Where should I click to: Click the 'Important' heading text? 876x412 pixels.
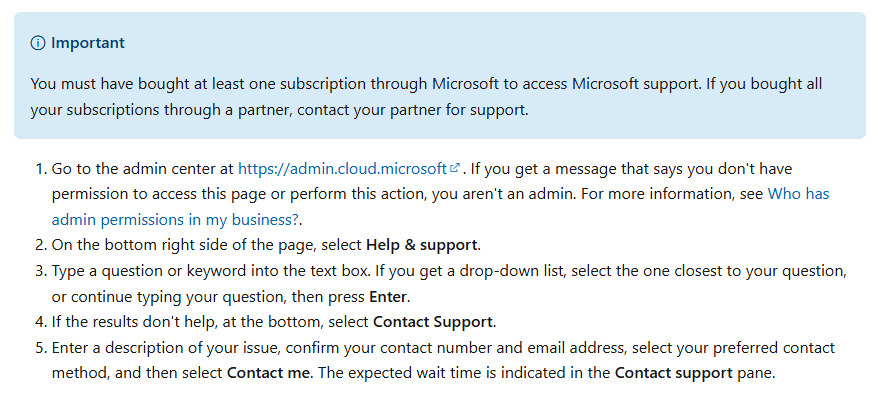click(x=88, y=43)
